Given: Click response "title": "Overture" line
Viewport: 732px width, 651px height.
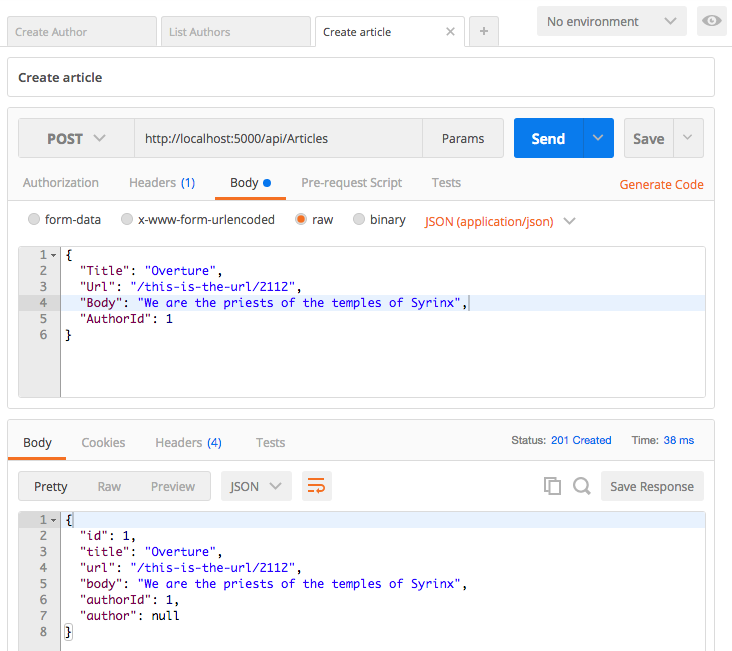Looking at the screenshot, I should tap(150, 552).
